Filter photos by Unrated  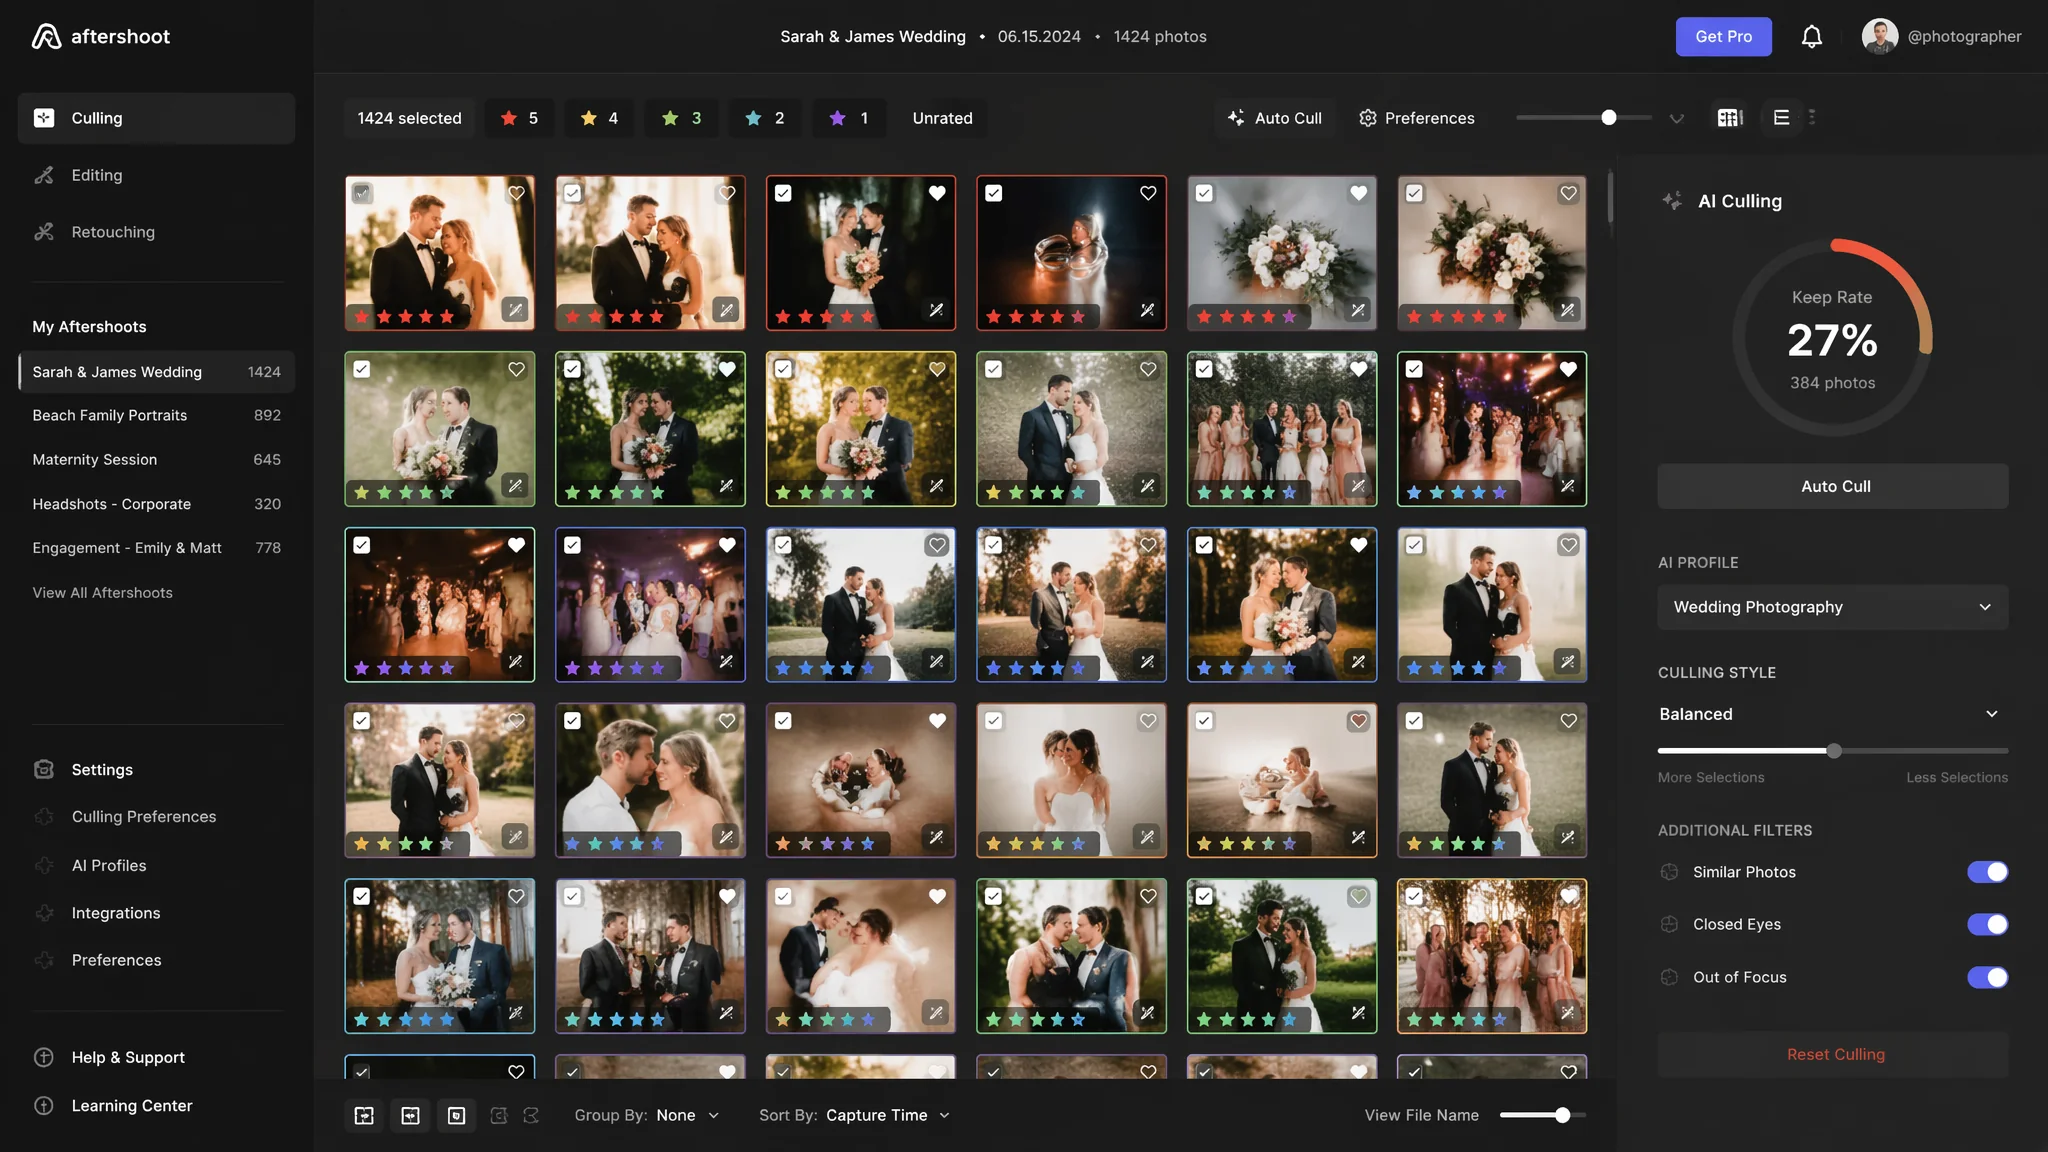tap(942, 118)
